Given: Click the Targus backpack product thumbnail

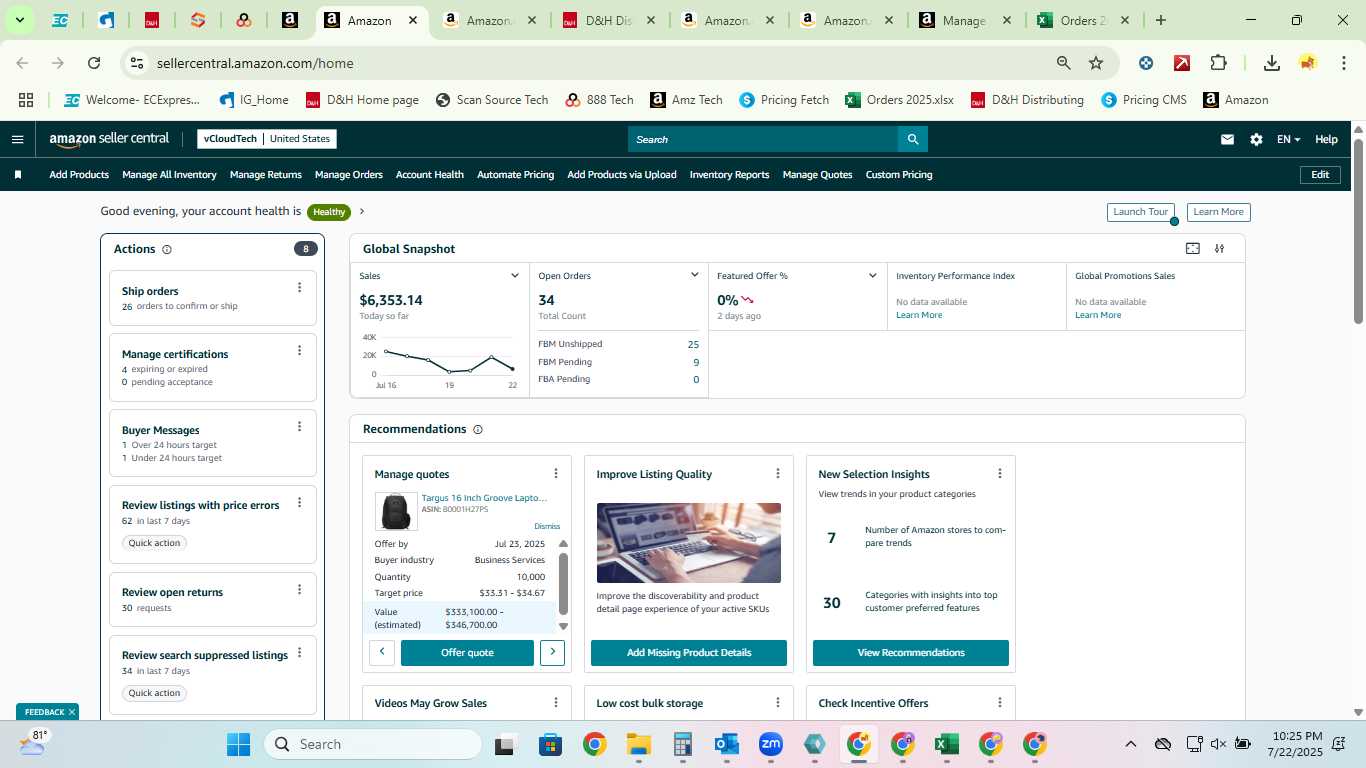Looking at the screenshot, I should click(x=396, y=511).
